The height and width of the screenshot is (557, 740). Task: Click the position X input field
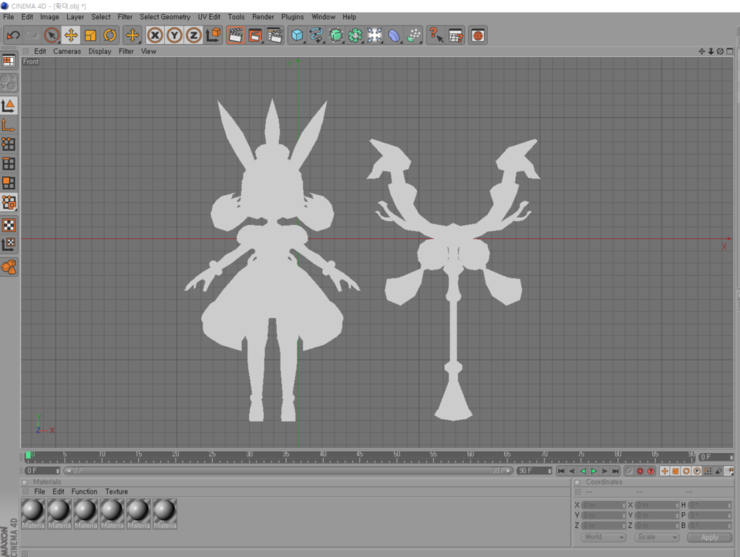click(604, 505)
